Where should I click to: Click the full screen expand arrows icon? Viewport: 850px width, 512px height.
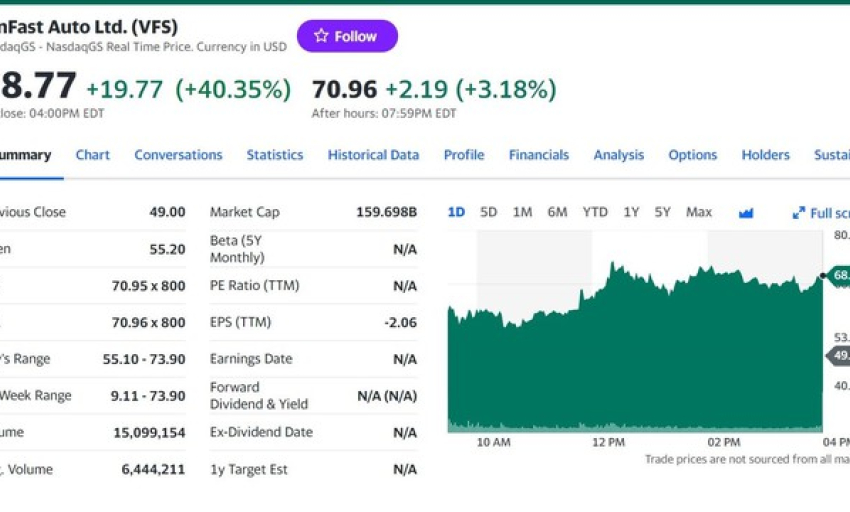799,213
